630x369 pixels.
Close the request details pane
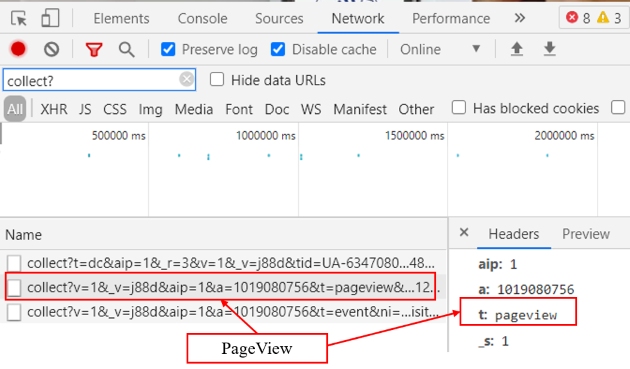click(464, 232)
